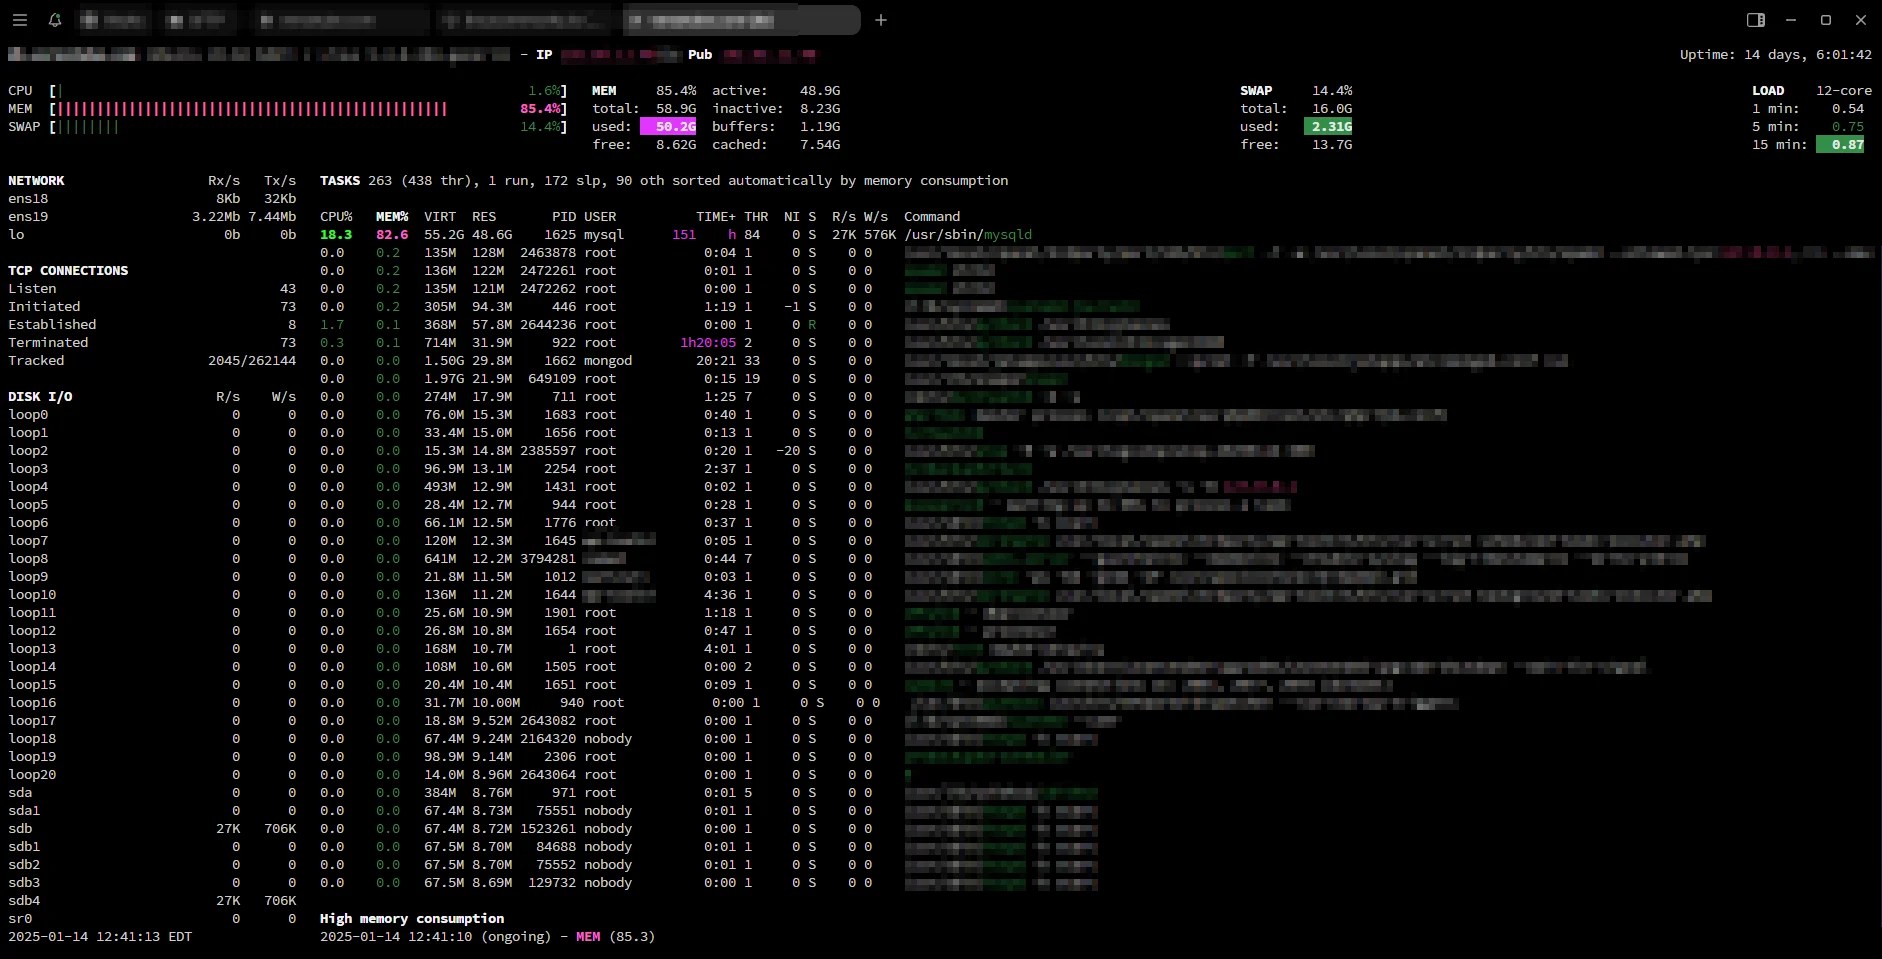Click the cached: 7.54G memory value
Viewport: 1882px width, 959px height.
click(x=776, y=145)
